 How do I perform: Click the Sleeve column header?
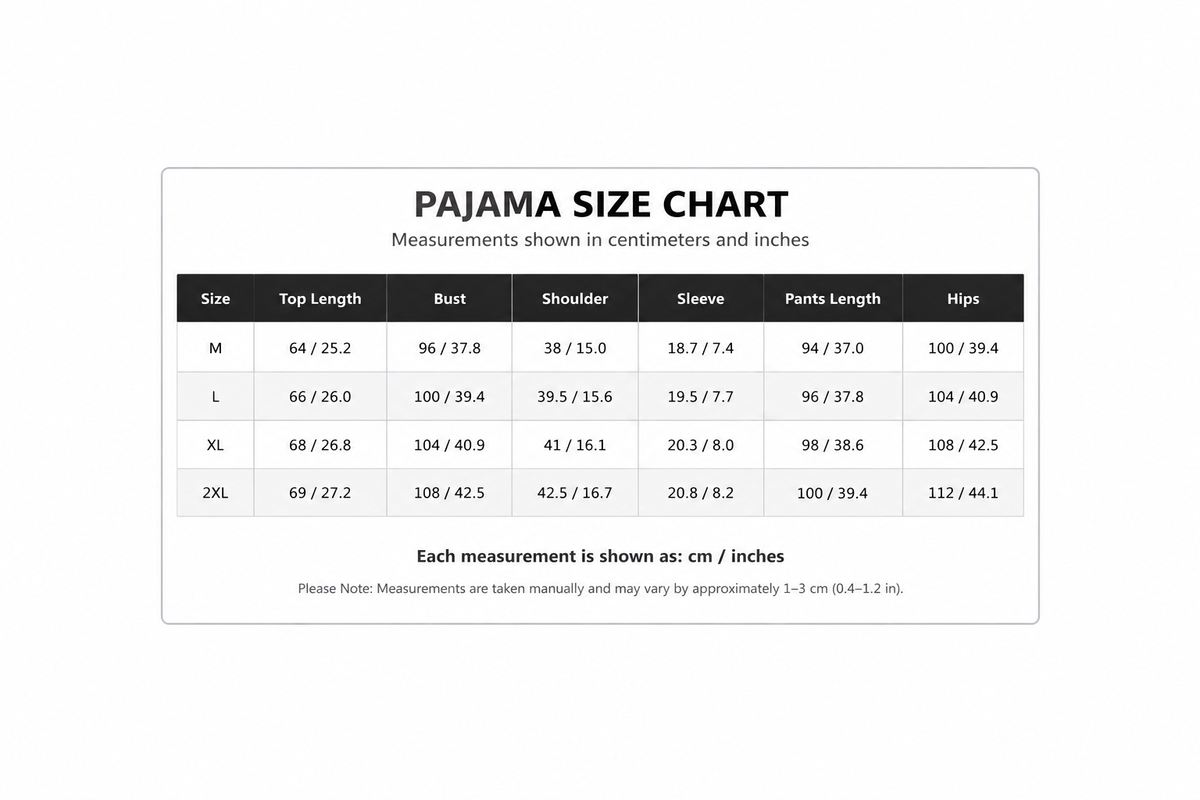[x=701, y=298]
